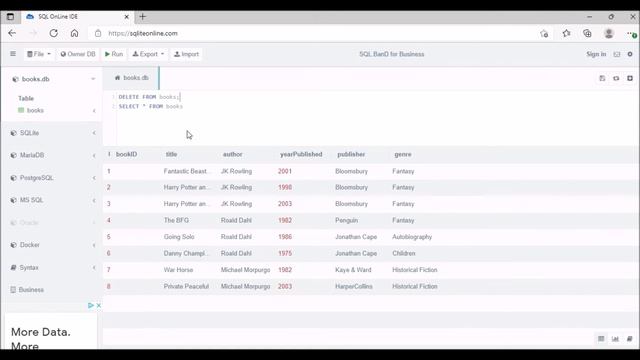Open the hamburger menu in the toolbar

tap(13, 54)
